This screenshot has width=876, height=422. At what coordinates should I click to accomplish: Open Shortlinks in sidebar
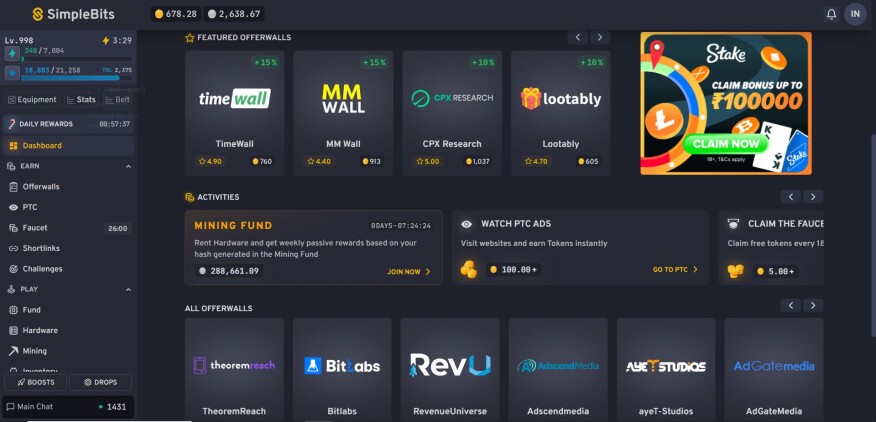[x=68, y=248]
